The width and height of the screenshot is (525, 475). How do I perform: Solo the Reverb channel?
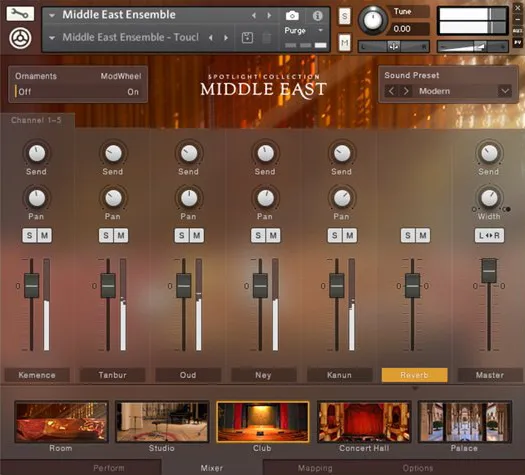point(408,235)
